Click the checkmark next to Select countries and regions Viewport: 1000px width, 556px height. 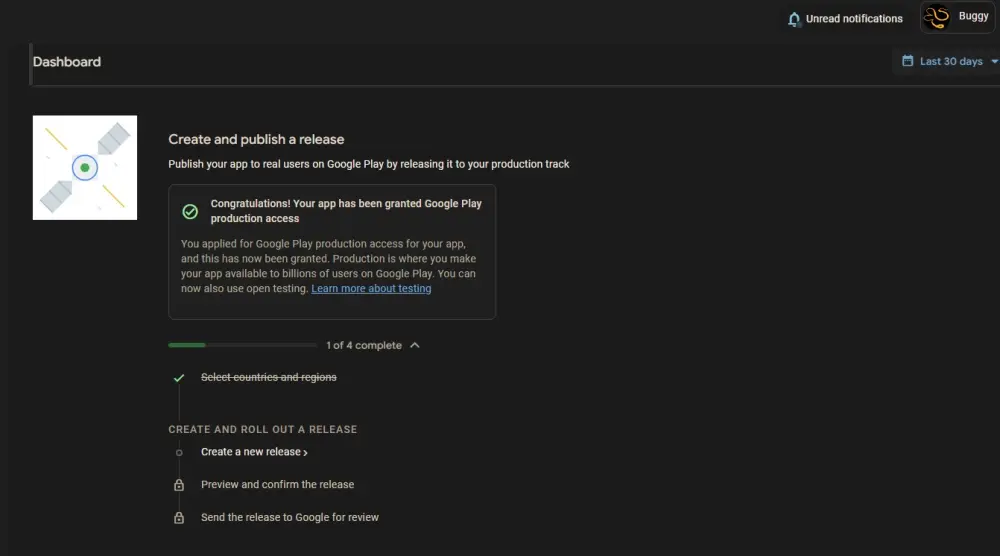(179, 377)
